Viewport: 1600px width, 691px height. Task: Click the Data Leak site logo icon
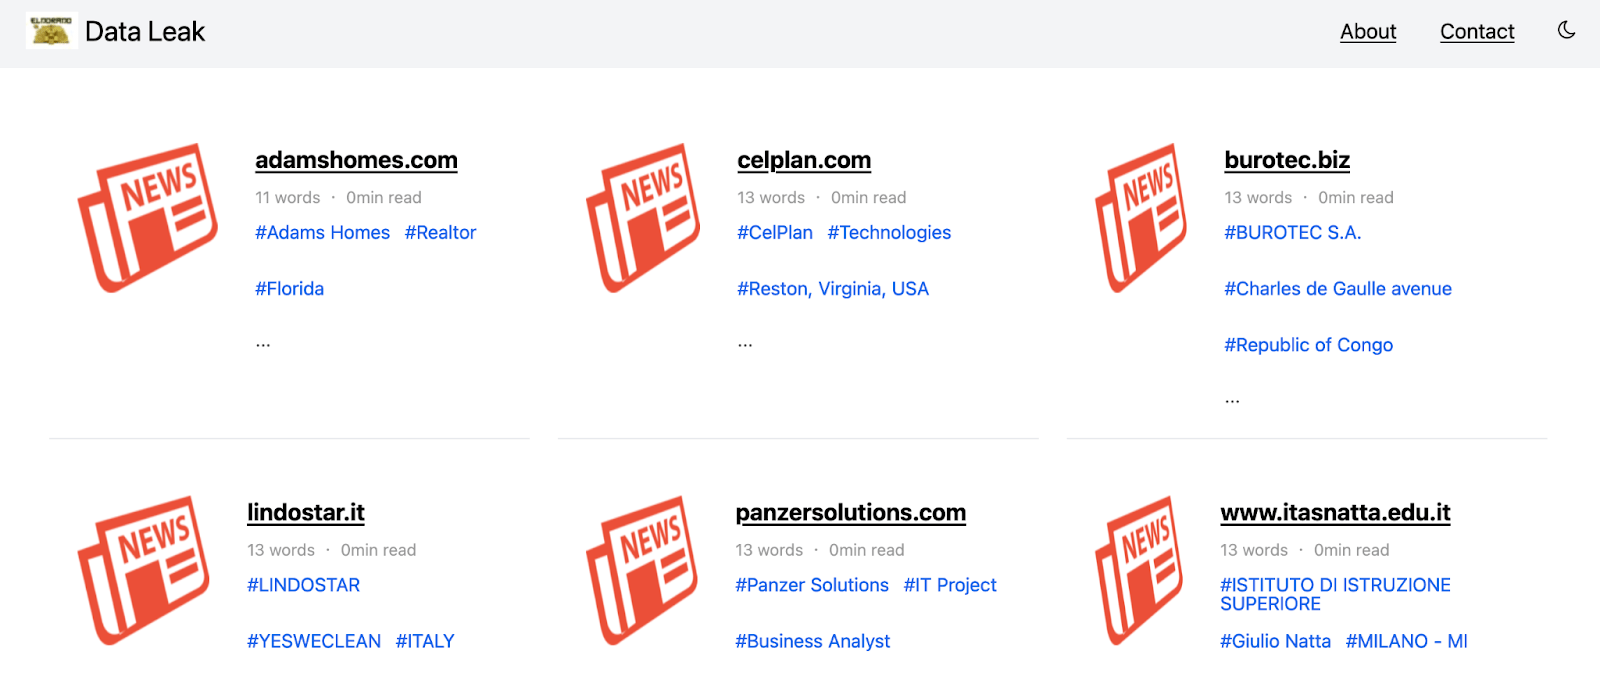51,31
